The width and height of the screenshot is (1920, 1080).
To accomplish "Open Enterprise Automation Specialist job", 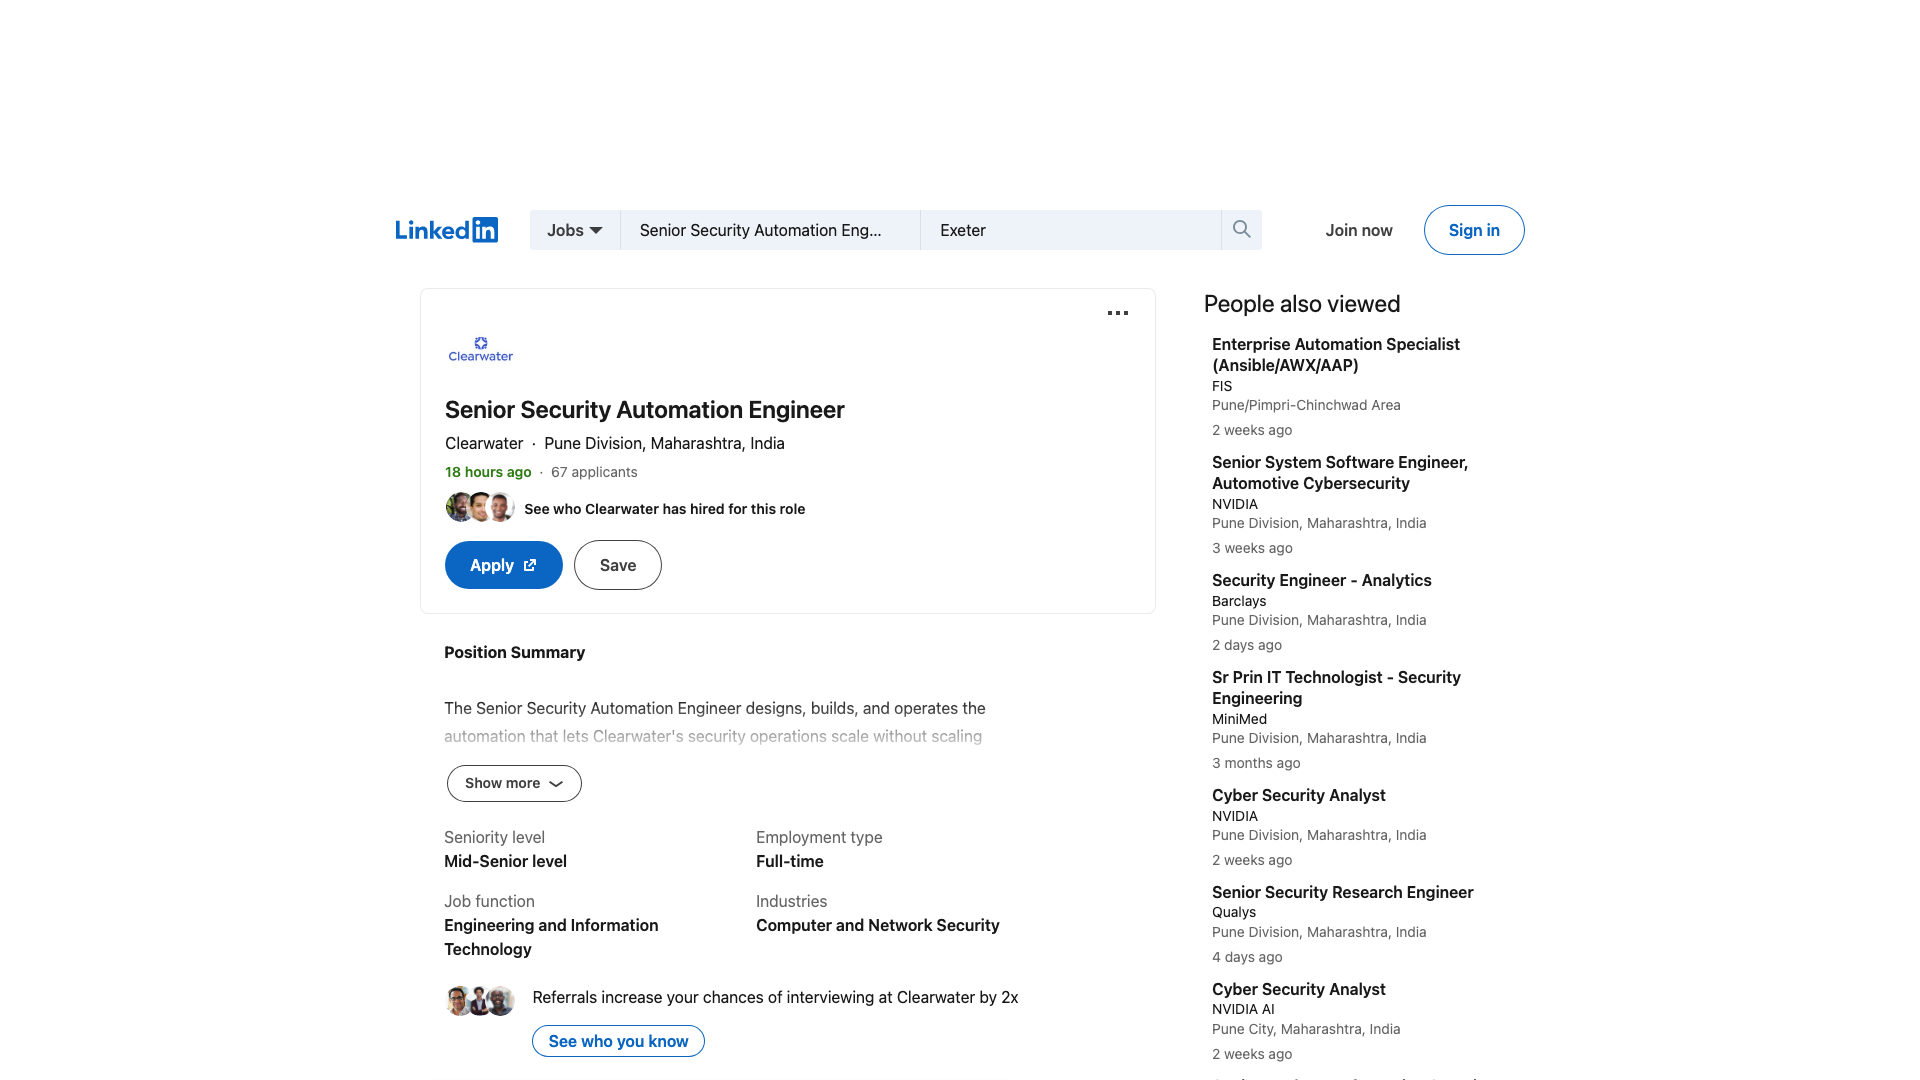I will coord(1336,354).
